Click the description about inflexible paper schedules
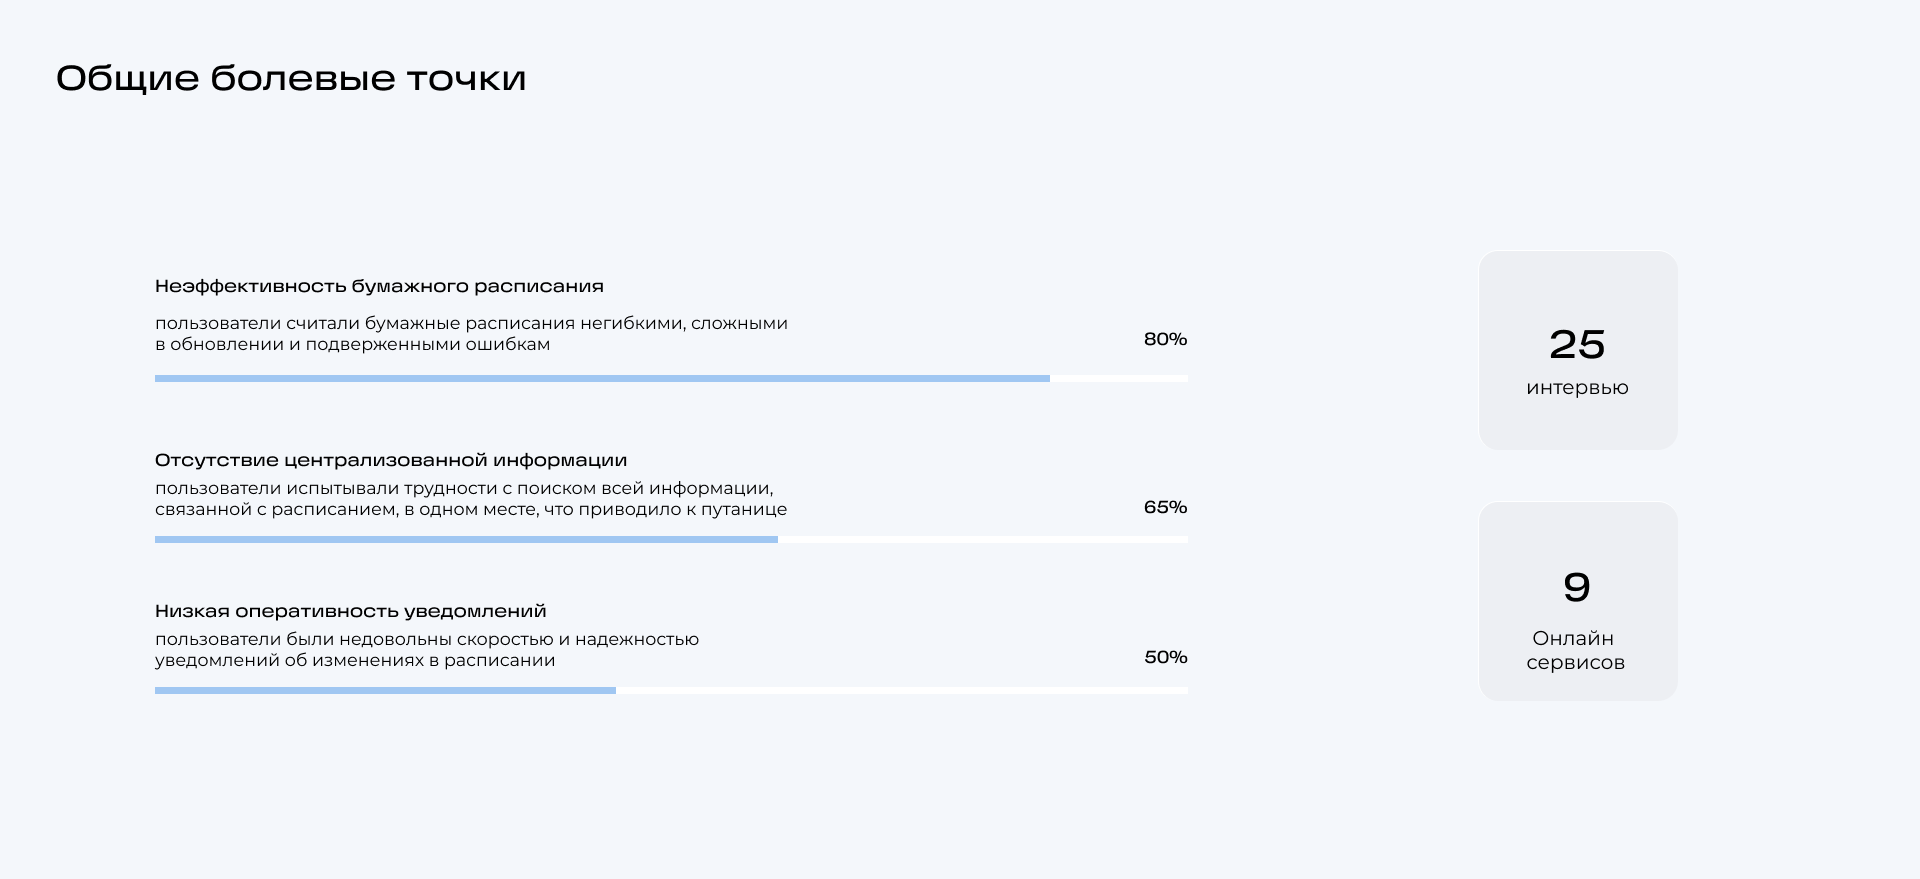This screenshot has height=879, width=1920. pos(471,334)
